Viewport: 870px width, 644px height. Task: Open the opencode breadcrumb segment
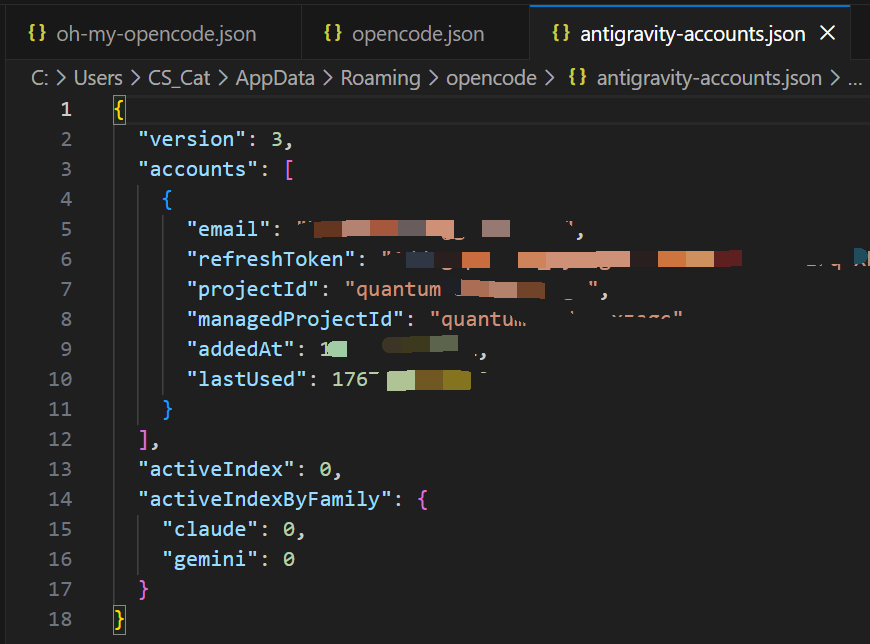491,78
